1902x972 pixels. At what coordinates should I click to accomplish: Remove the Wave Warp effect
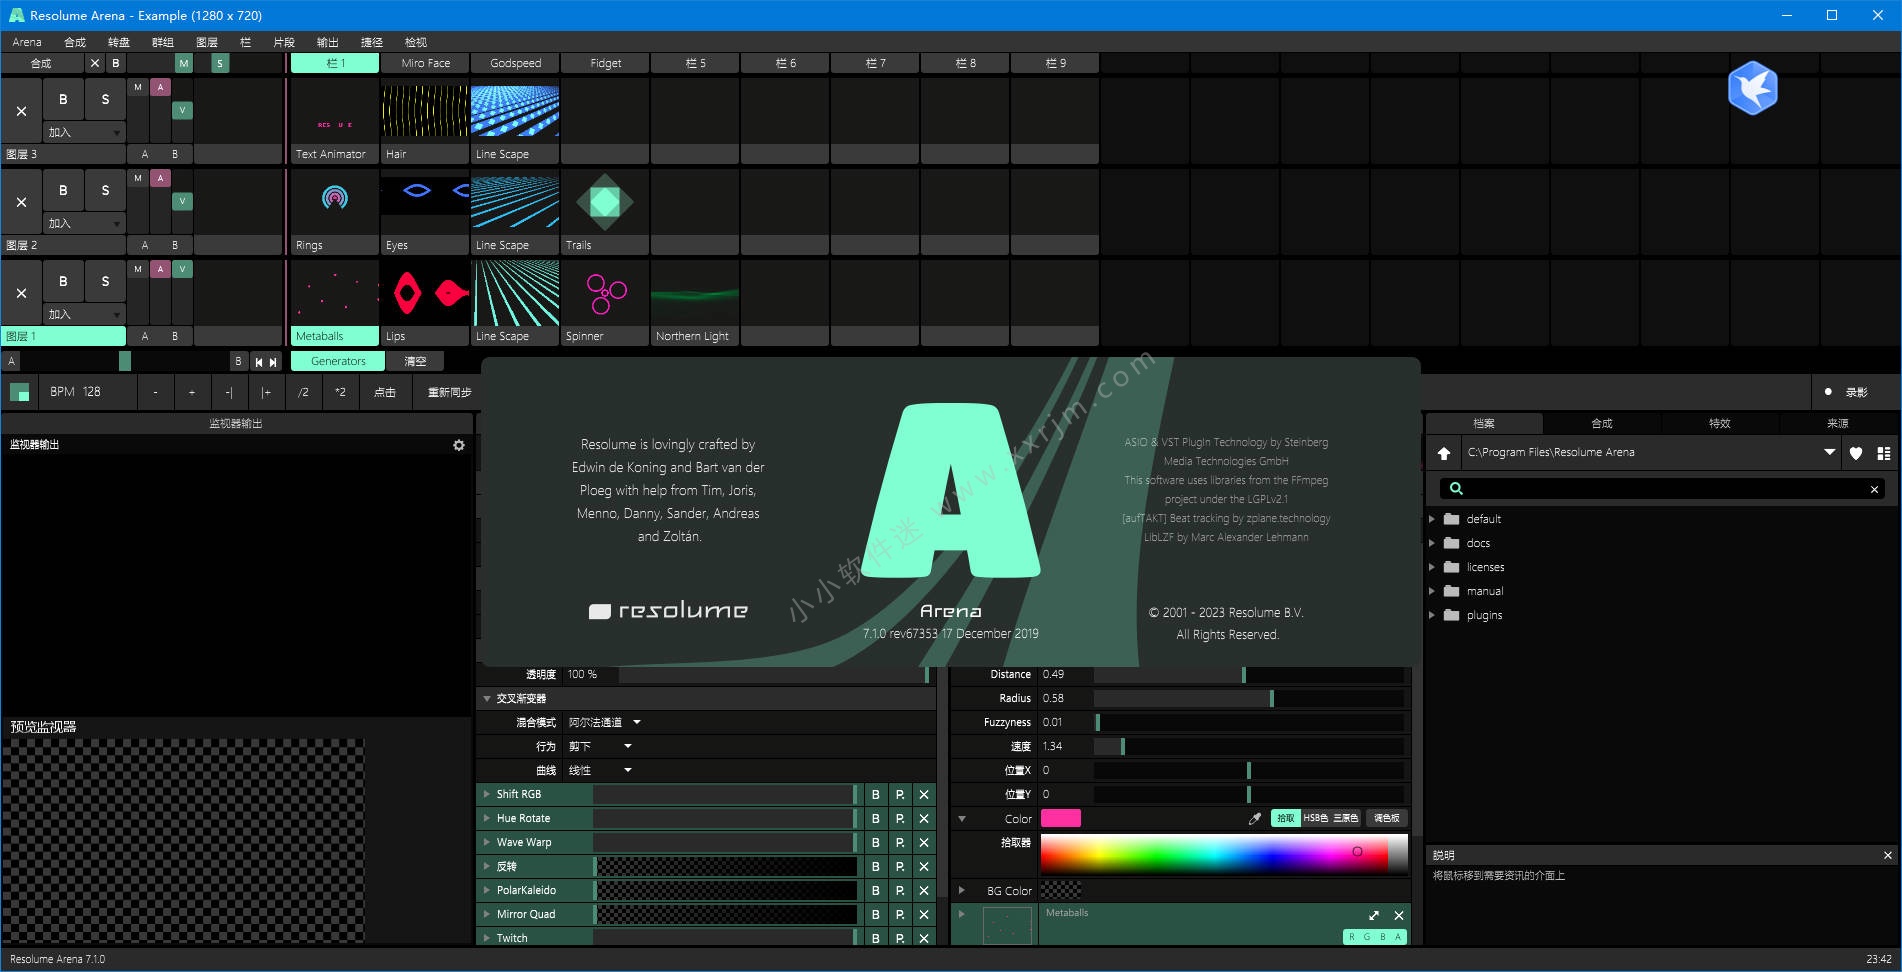[x=924, y=842]
